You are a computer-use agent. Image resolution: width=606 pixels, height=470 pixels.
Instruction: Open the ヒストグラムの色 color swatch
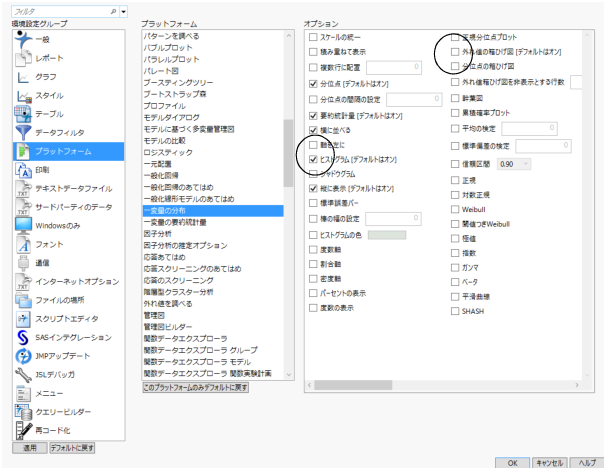(x=387, y=235)
